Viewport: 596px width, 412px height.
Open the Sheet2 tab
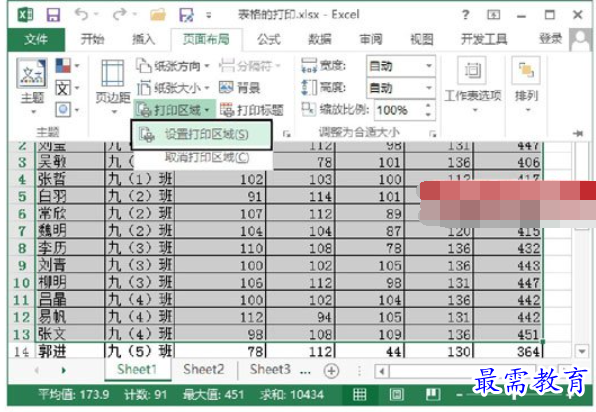[203, 369]
